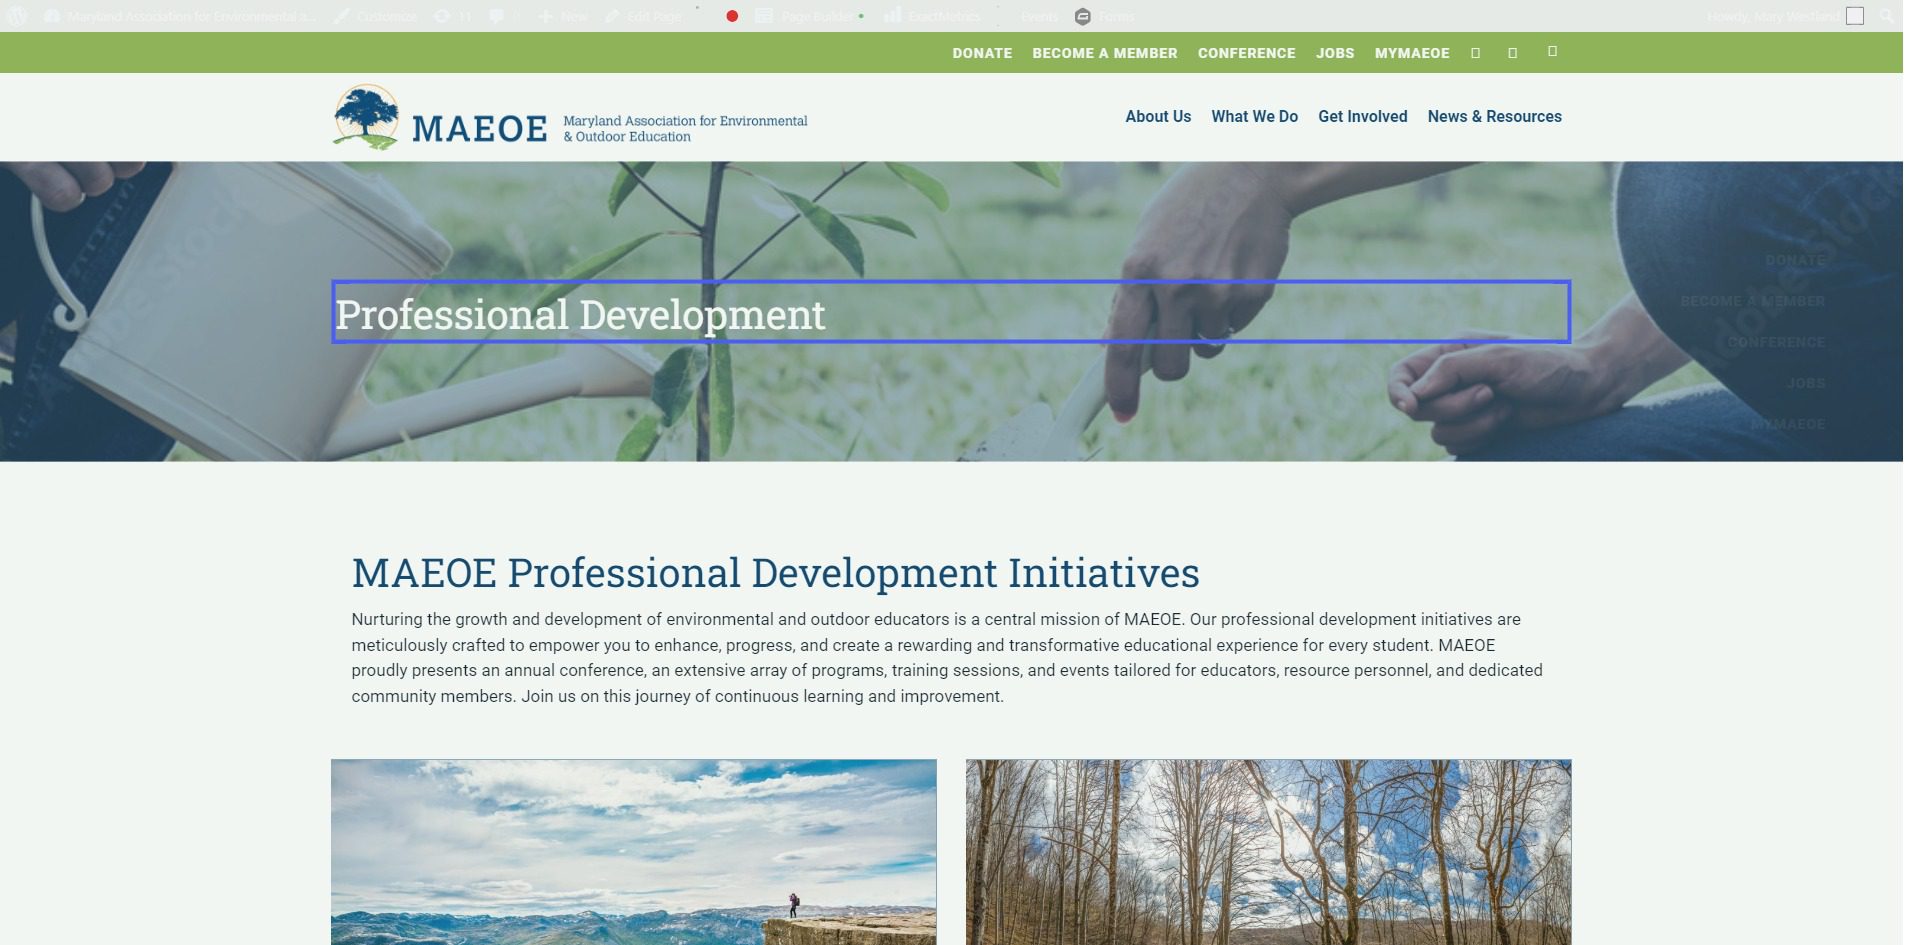Image resolution: width=1920 pixels, height=945 pixels.
Task: Expand the News & Resources menu
Action: click(x=1494, y=116)
